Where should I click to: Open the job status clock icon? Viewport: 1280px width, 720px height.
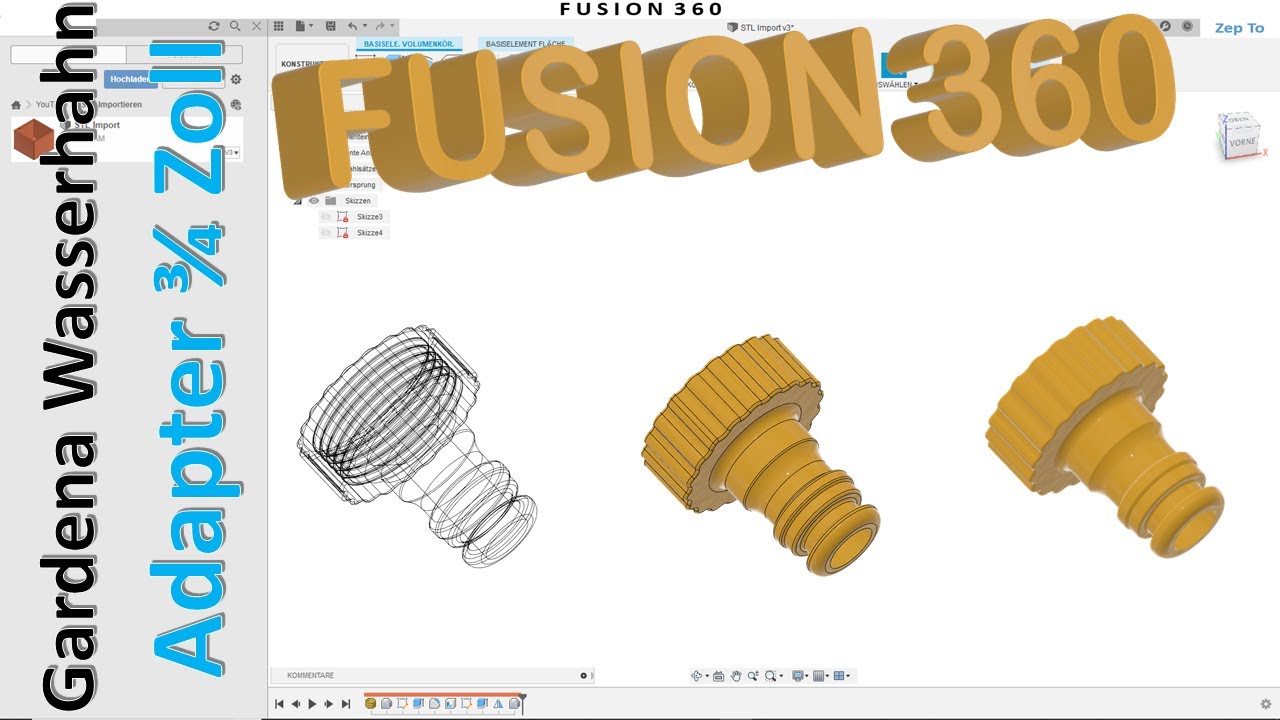click(1187, 26)
